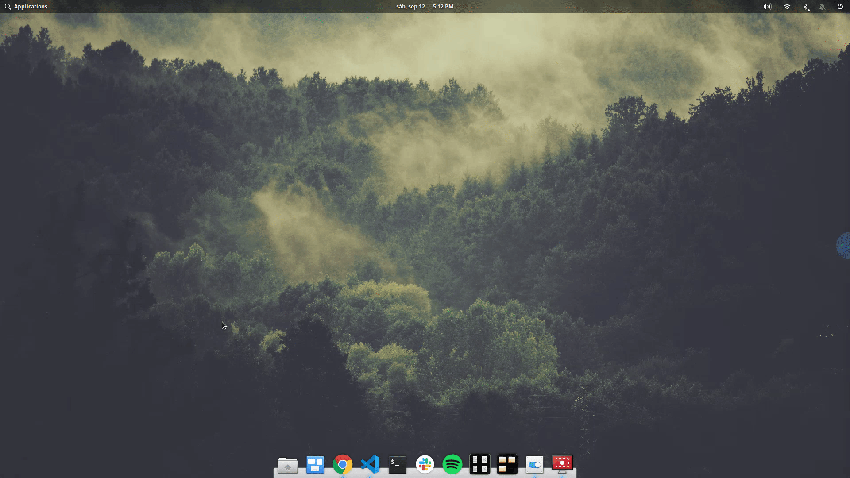Open the date and time indicator

(425, 7)
